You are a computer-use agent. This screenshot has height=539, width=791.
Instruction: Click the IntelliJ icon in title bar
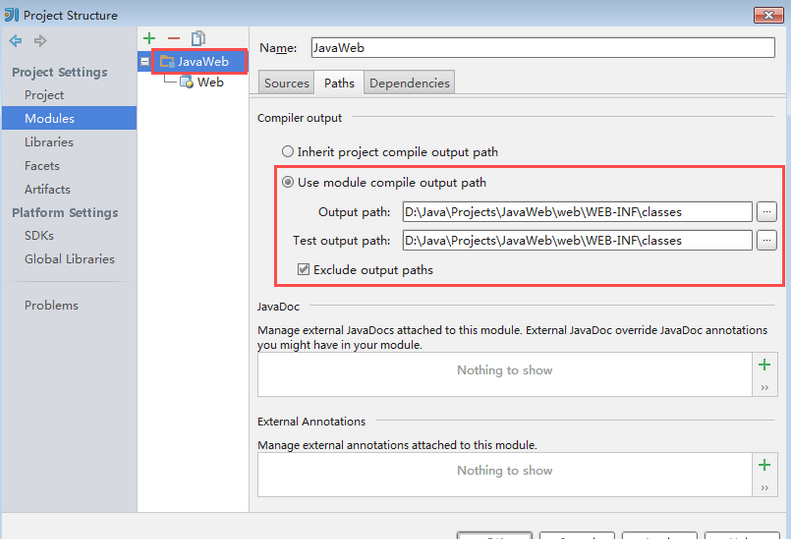[11, 15]
